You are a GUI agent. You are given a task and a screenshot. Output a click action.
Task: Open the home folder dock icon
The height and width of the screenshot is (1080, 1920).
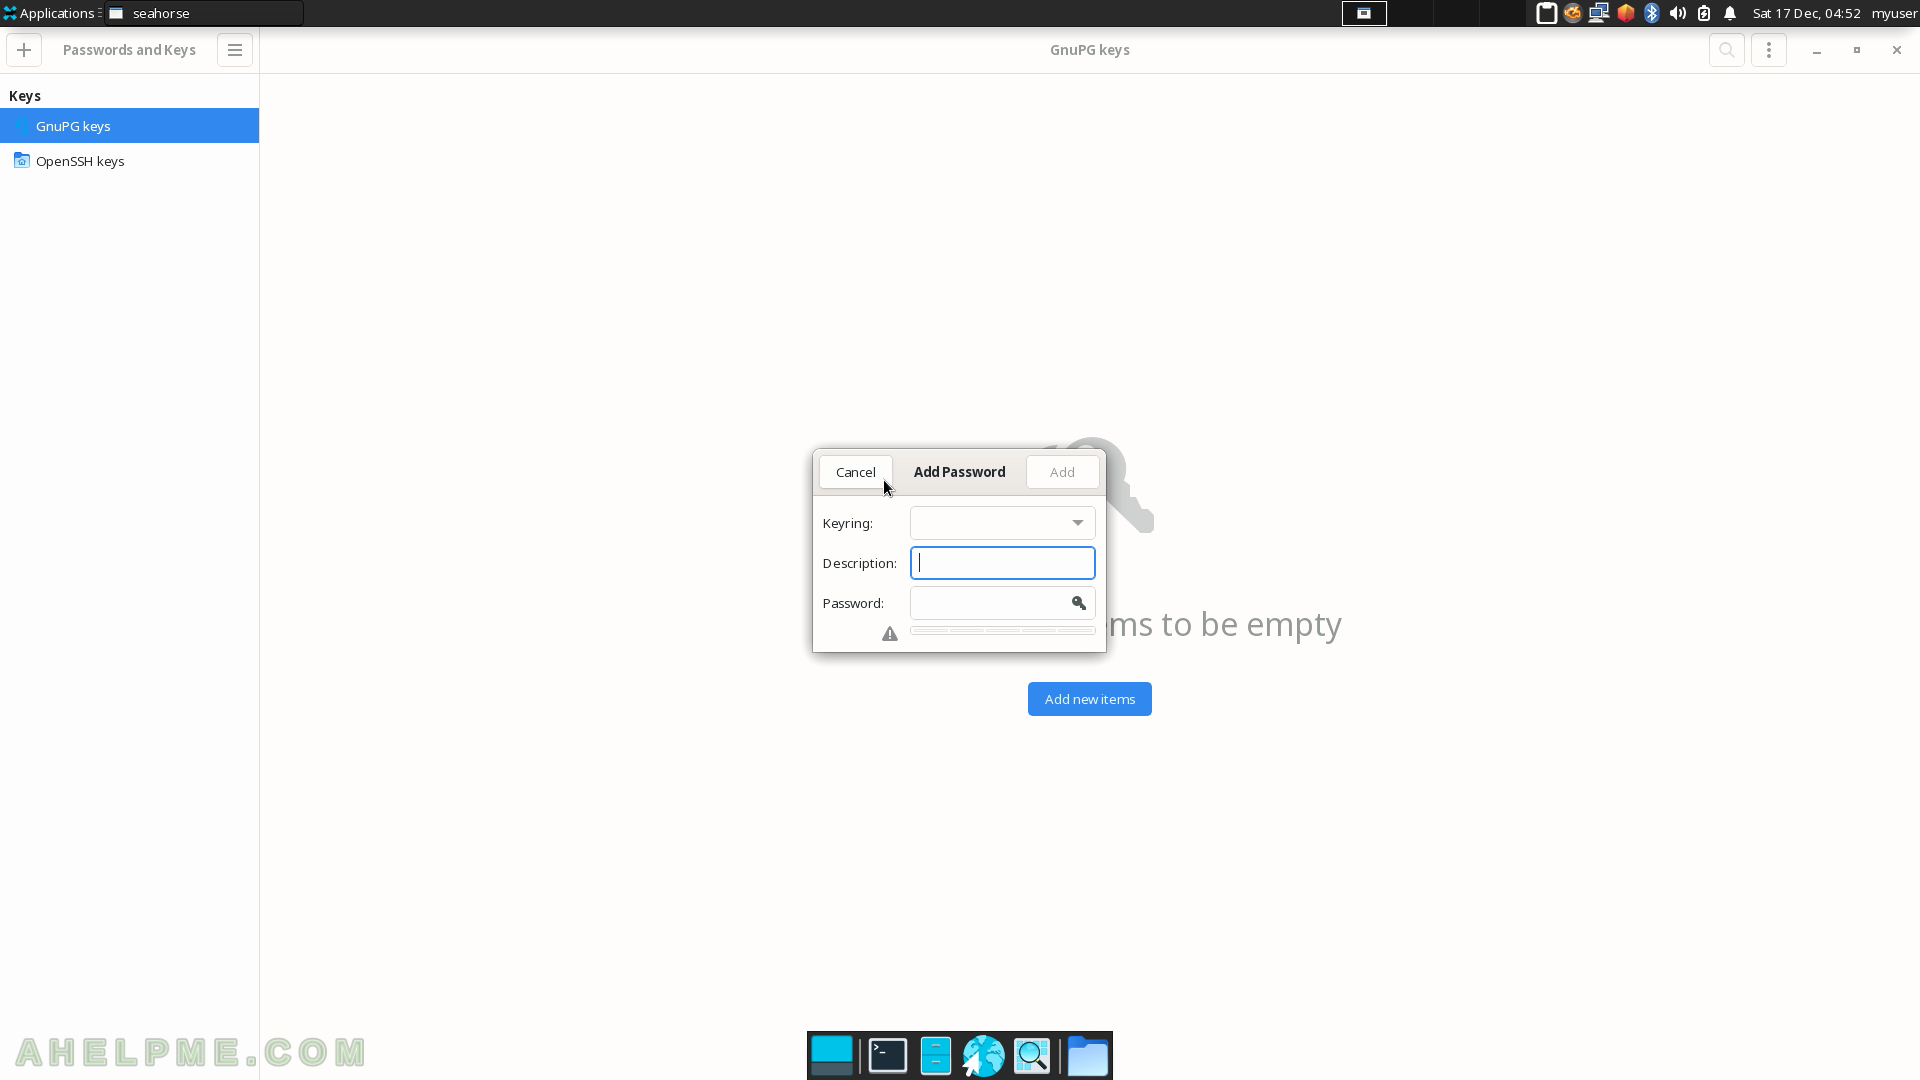click(1088, 1056)
